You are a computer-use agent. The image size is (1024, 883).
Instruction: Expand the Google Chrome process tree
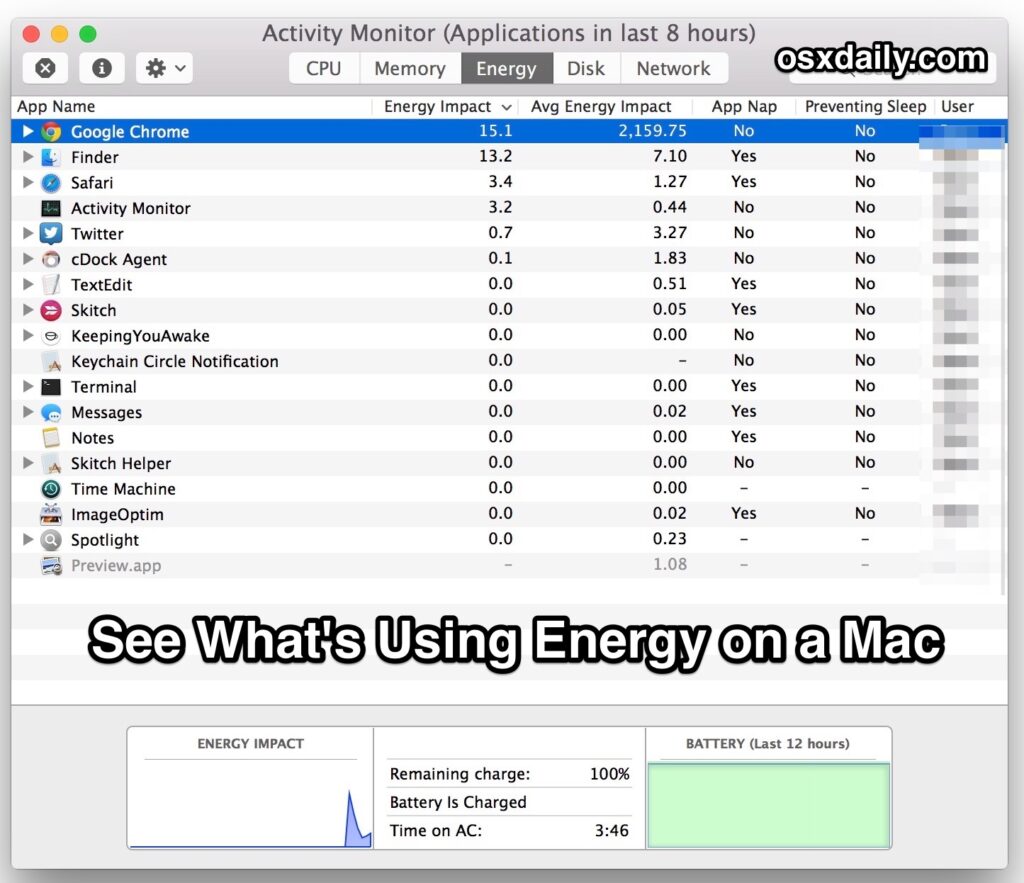point(28,132)
